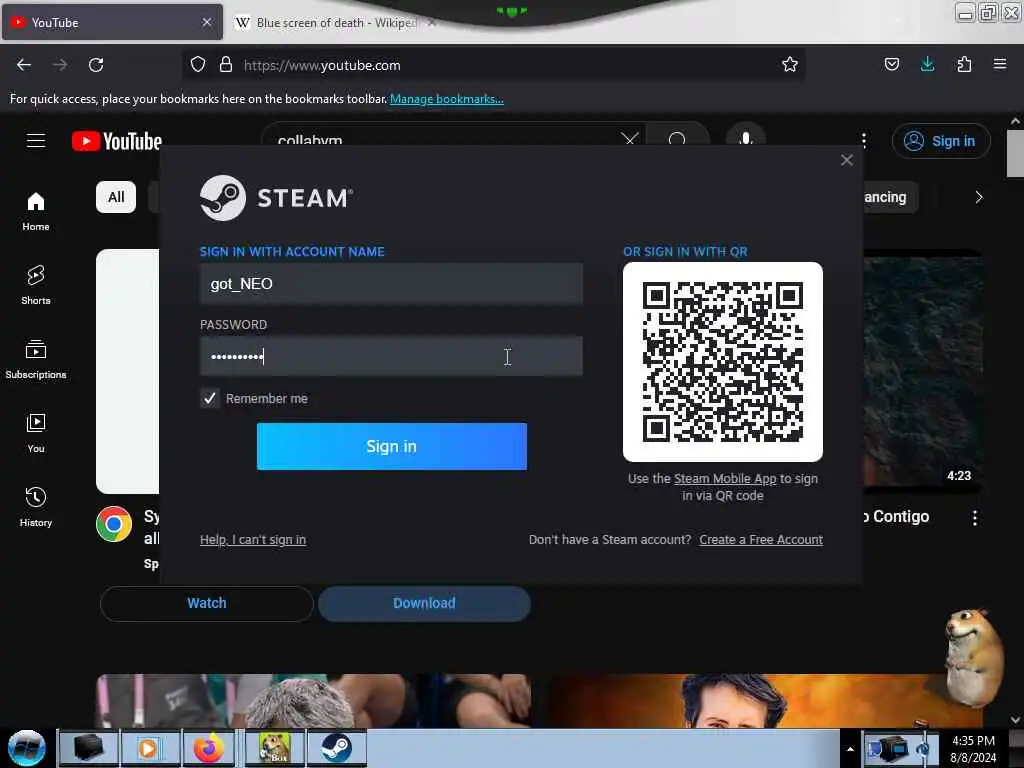
Task: Open Manage bookmarks link
Action: tap(447, 99)
